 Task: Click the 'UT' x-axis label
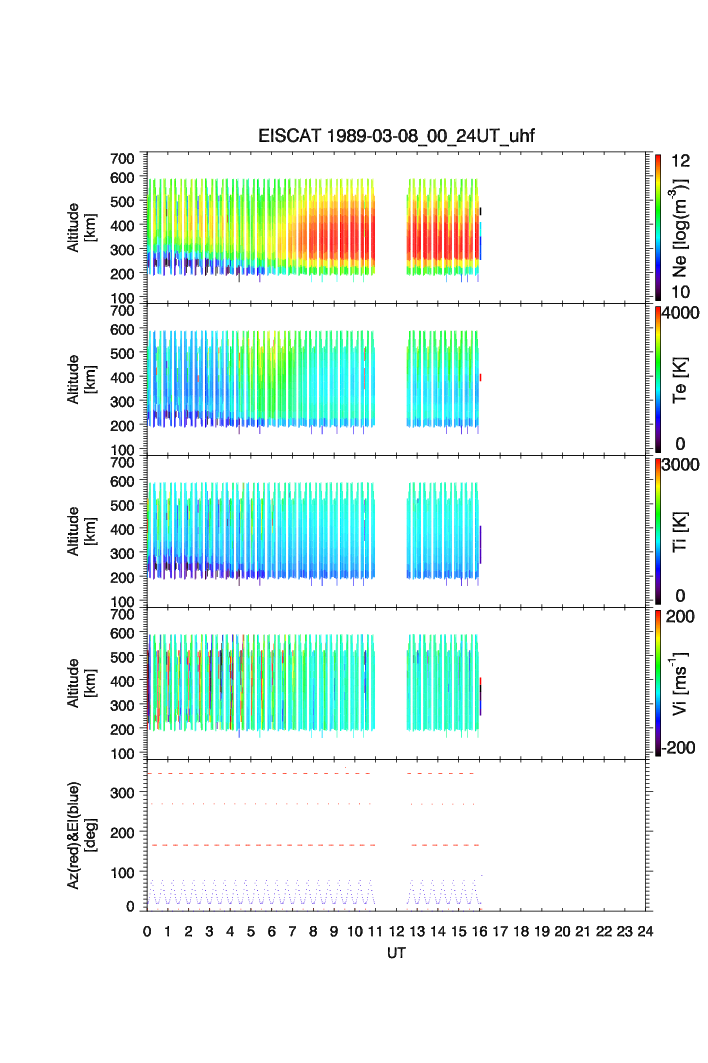[397, 954]
